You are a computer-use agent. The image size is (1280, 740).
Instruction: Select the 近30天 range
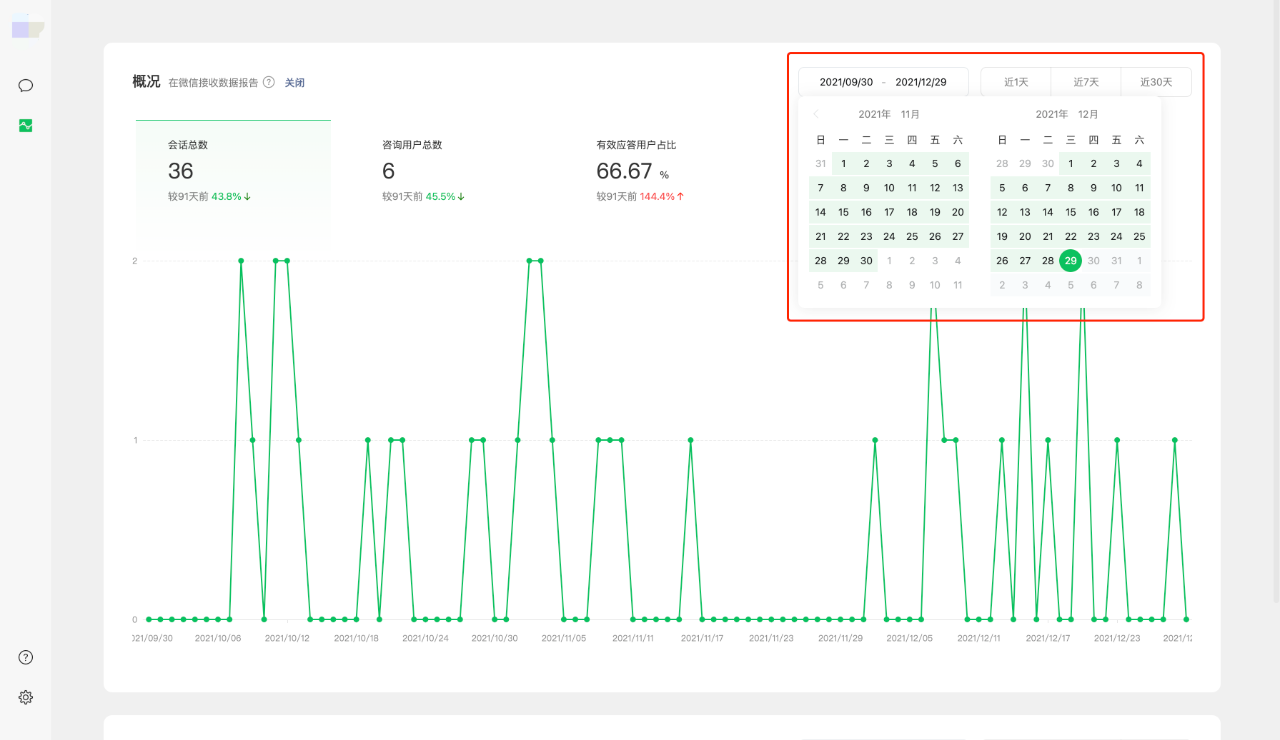(x=1156, y=82)
